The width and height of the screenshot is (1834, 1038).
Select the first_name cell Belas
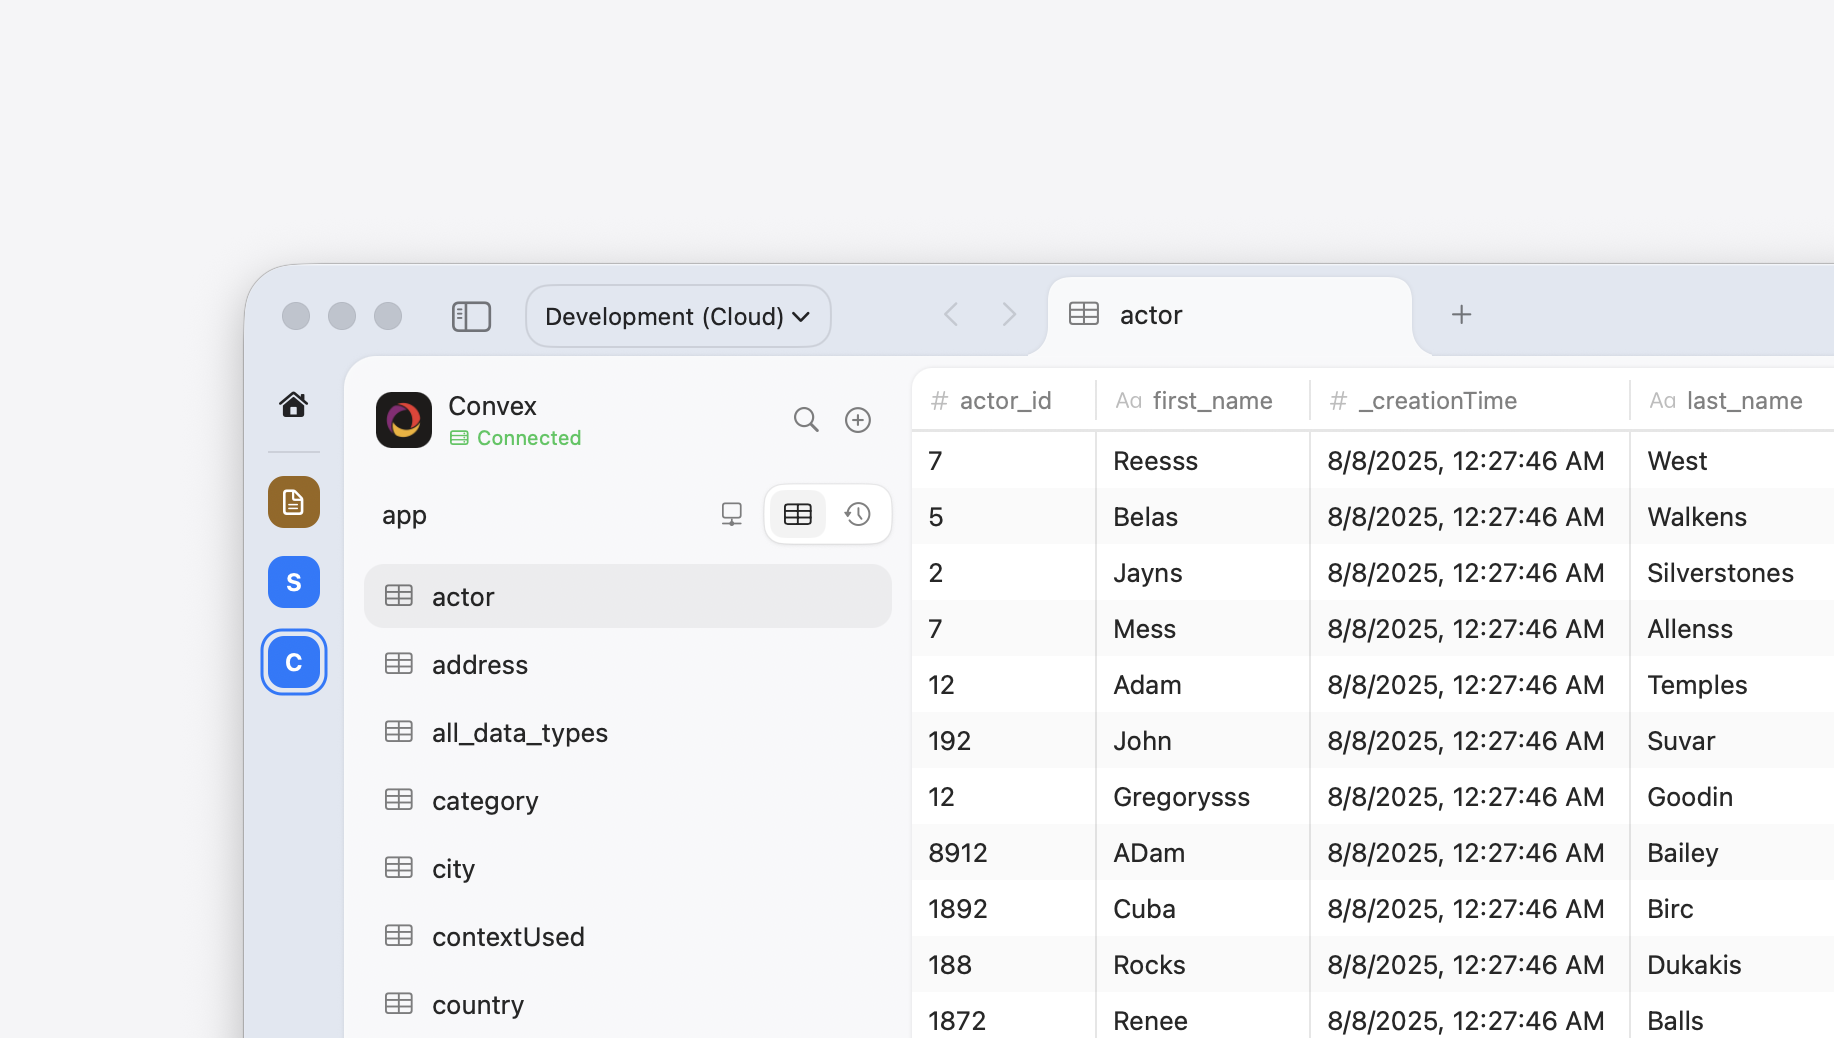(1203, 517)
